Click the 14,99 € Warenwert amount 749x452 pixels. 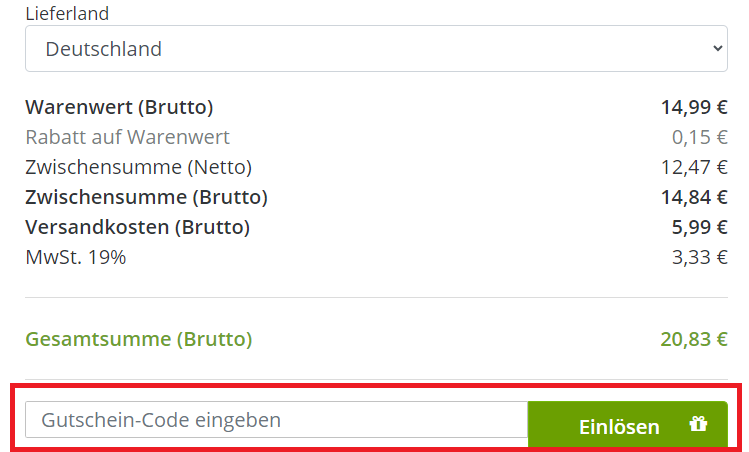pos(693,107)
